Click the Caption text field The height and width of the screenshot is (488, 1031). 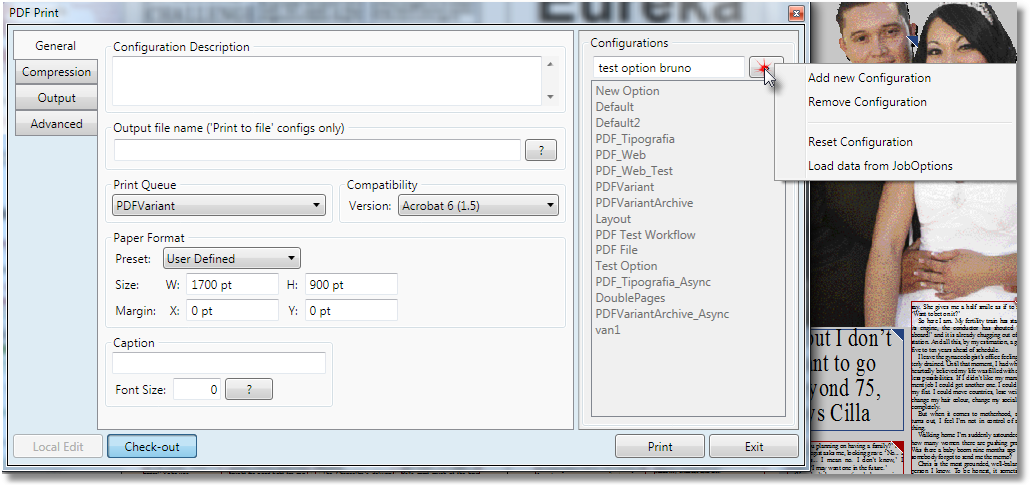219,363
